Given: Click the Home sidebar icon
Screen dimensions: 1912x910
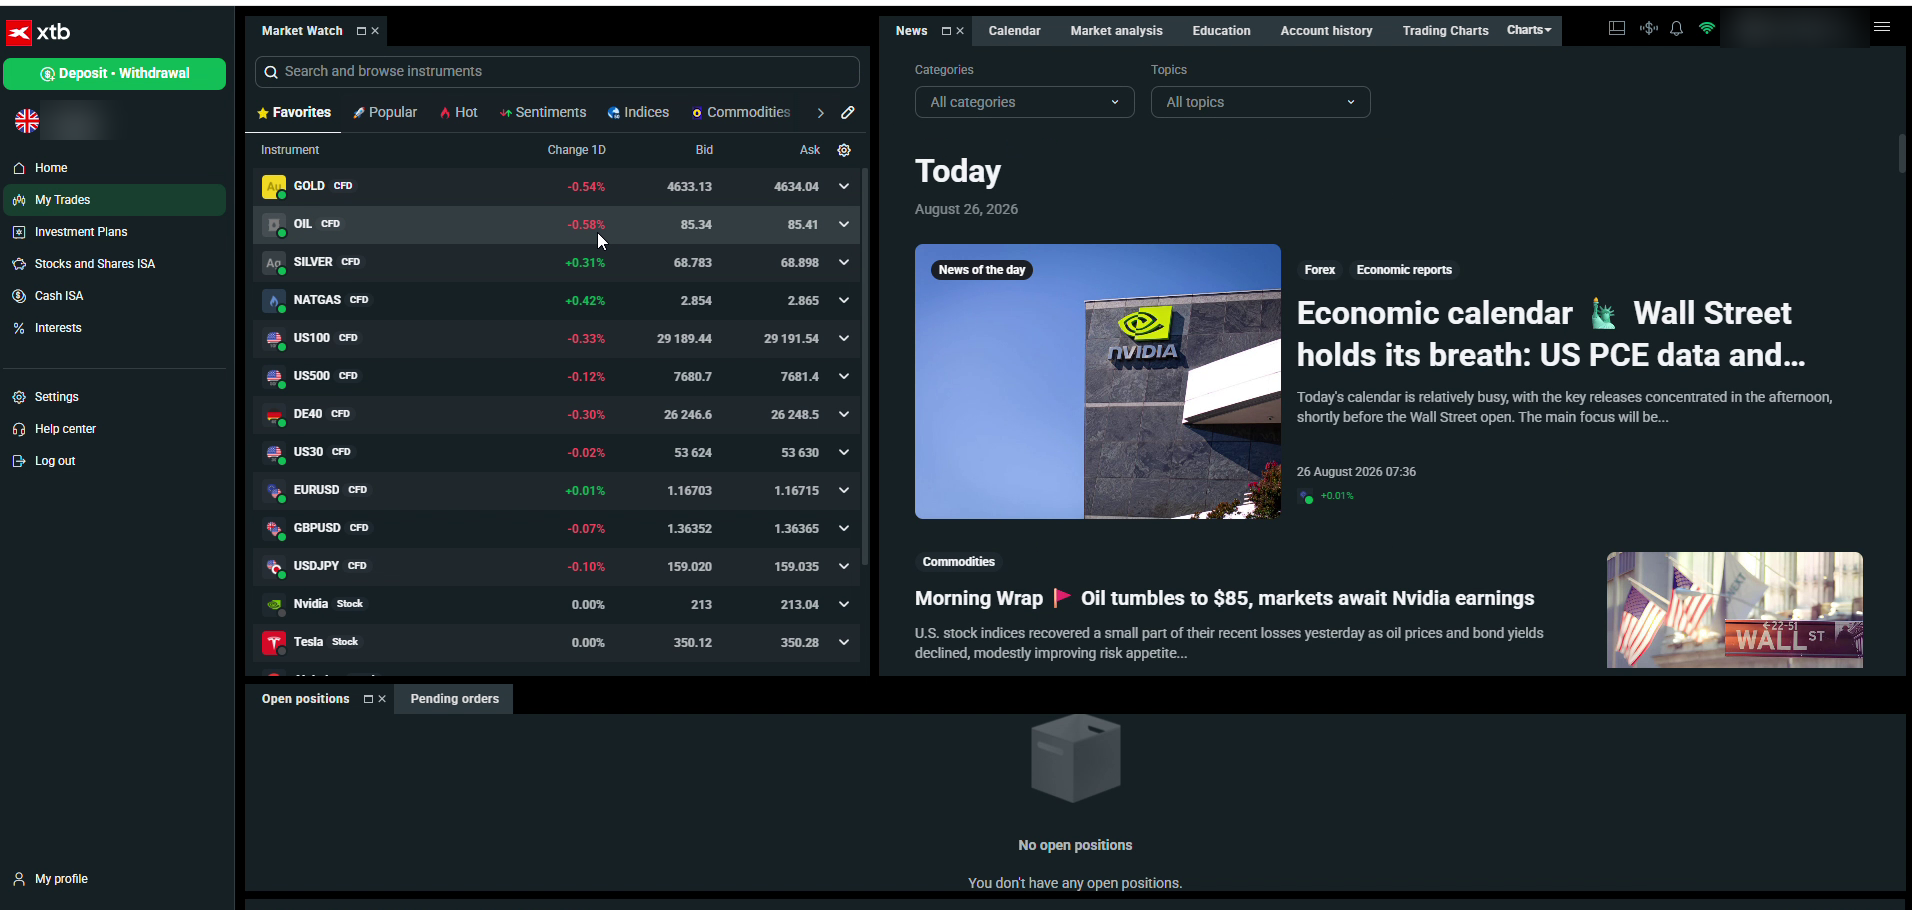Looking at the screenshot, I should point(19,168).
